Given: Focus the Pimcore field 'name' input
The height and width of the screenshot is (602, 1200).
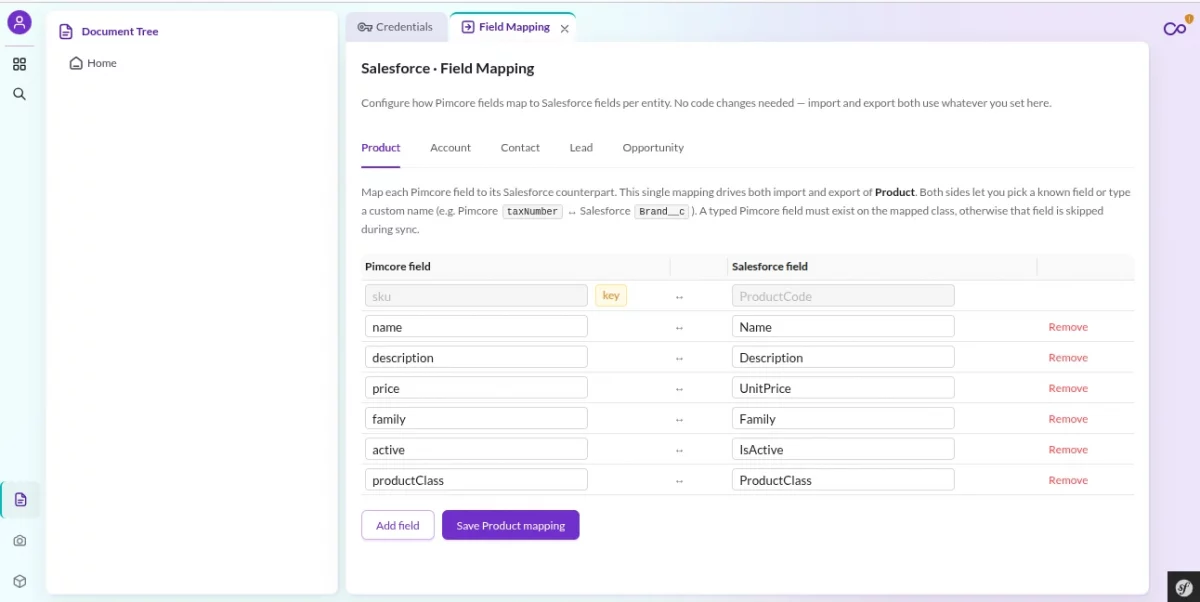Looking at the screenshot, I should (476, 327).
